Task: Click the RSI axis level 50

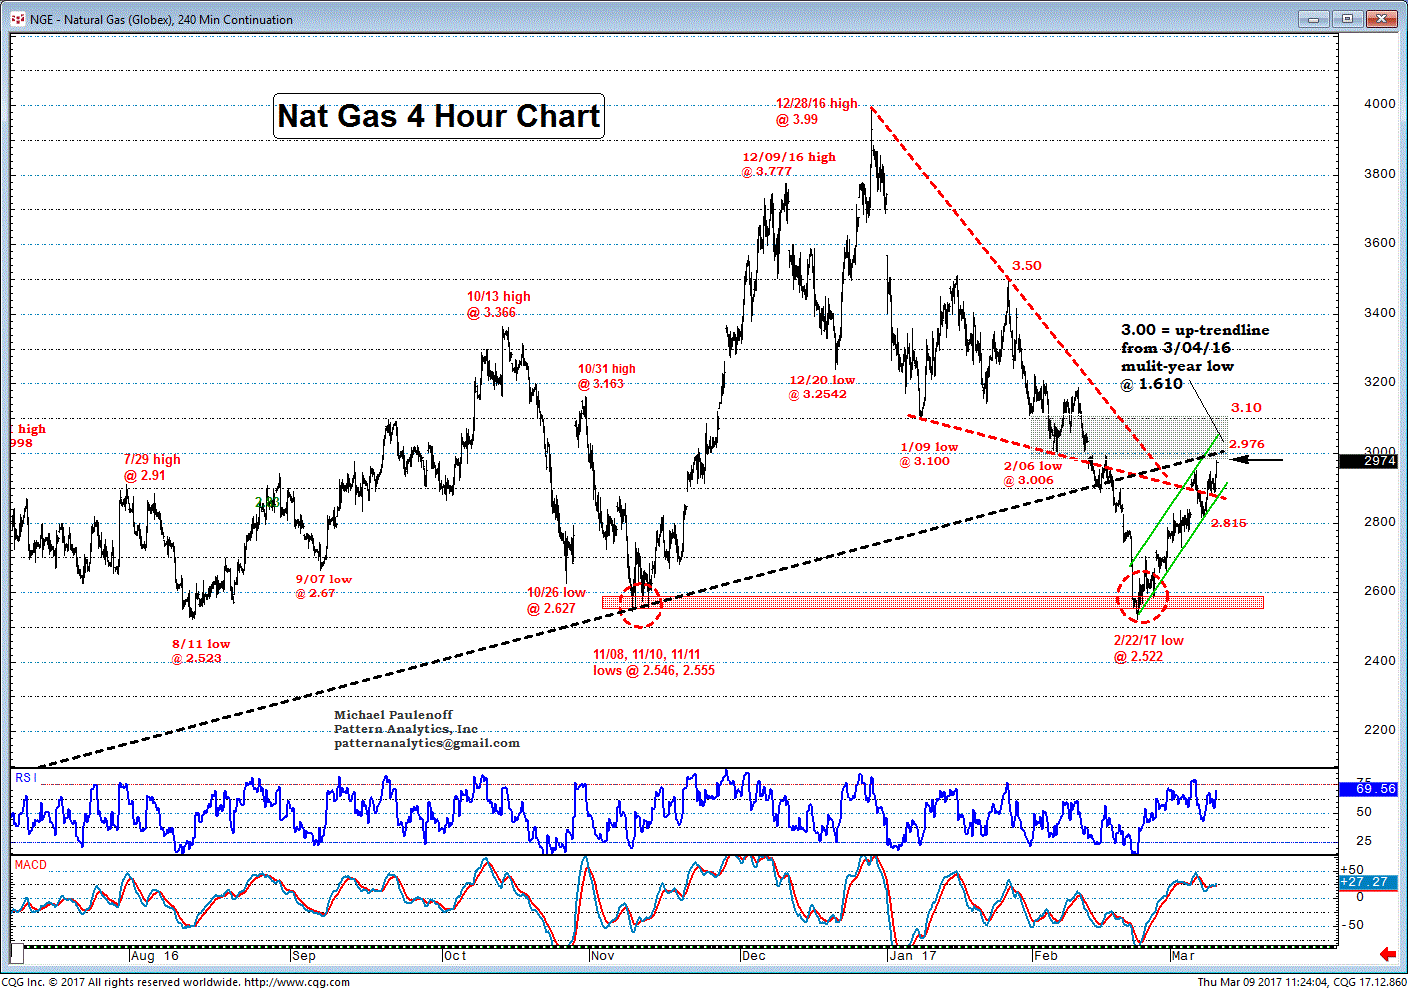Action: (x=1364, y=812)
